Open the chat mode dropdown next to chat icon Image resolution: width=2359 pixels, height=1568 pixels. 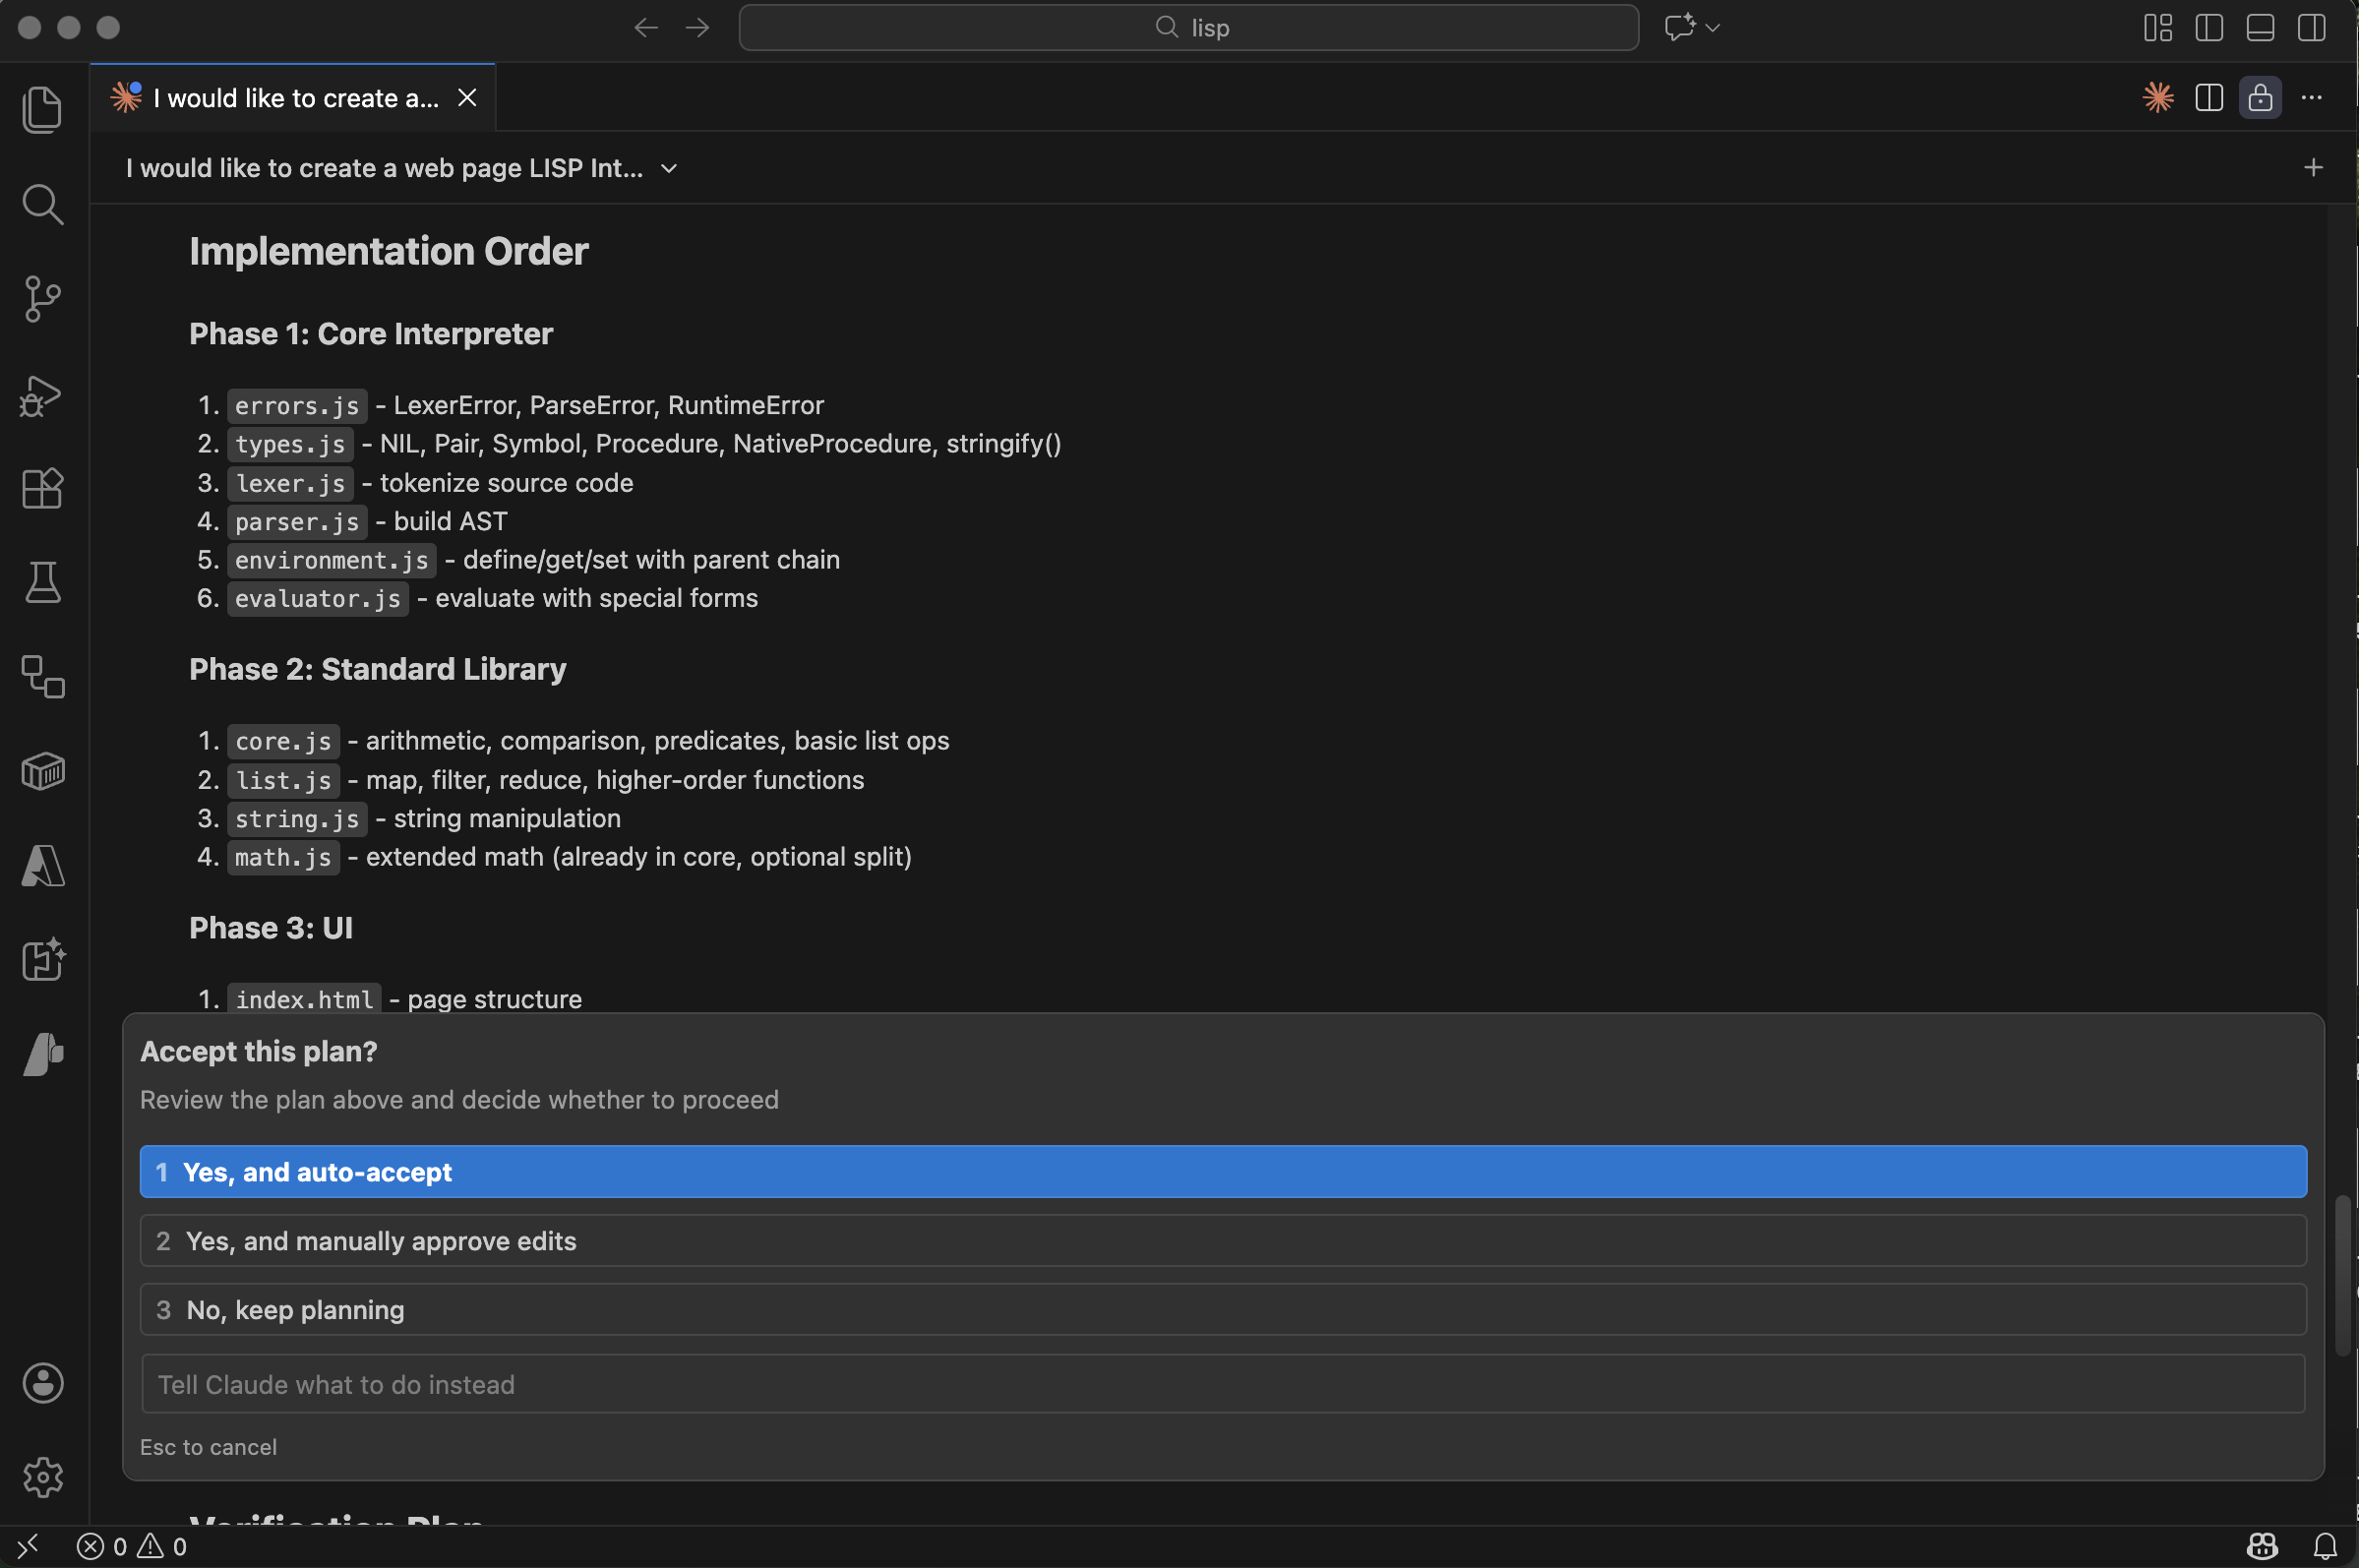click(1712, 27)
